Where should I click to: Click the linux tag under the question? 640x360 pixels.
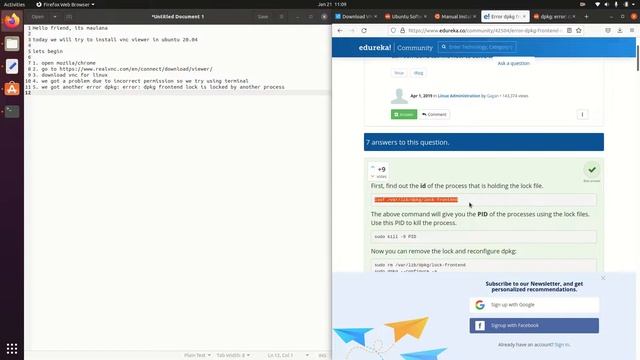[399, 73]
